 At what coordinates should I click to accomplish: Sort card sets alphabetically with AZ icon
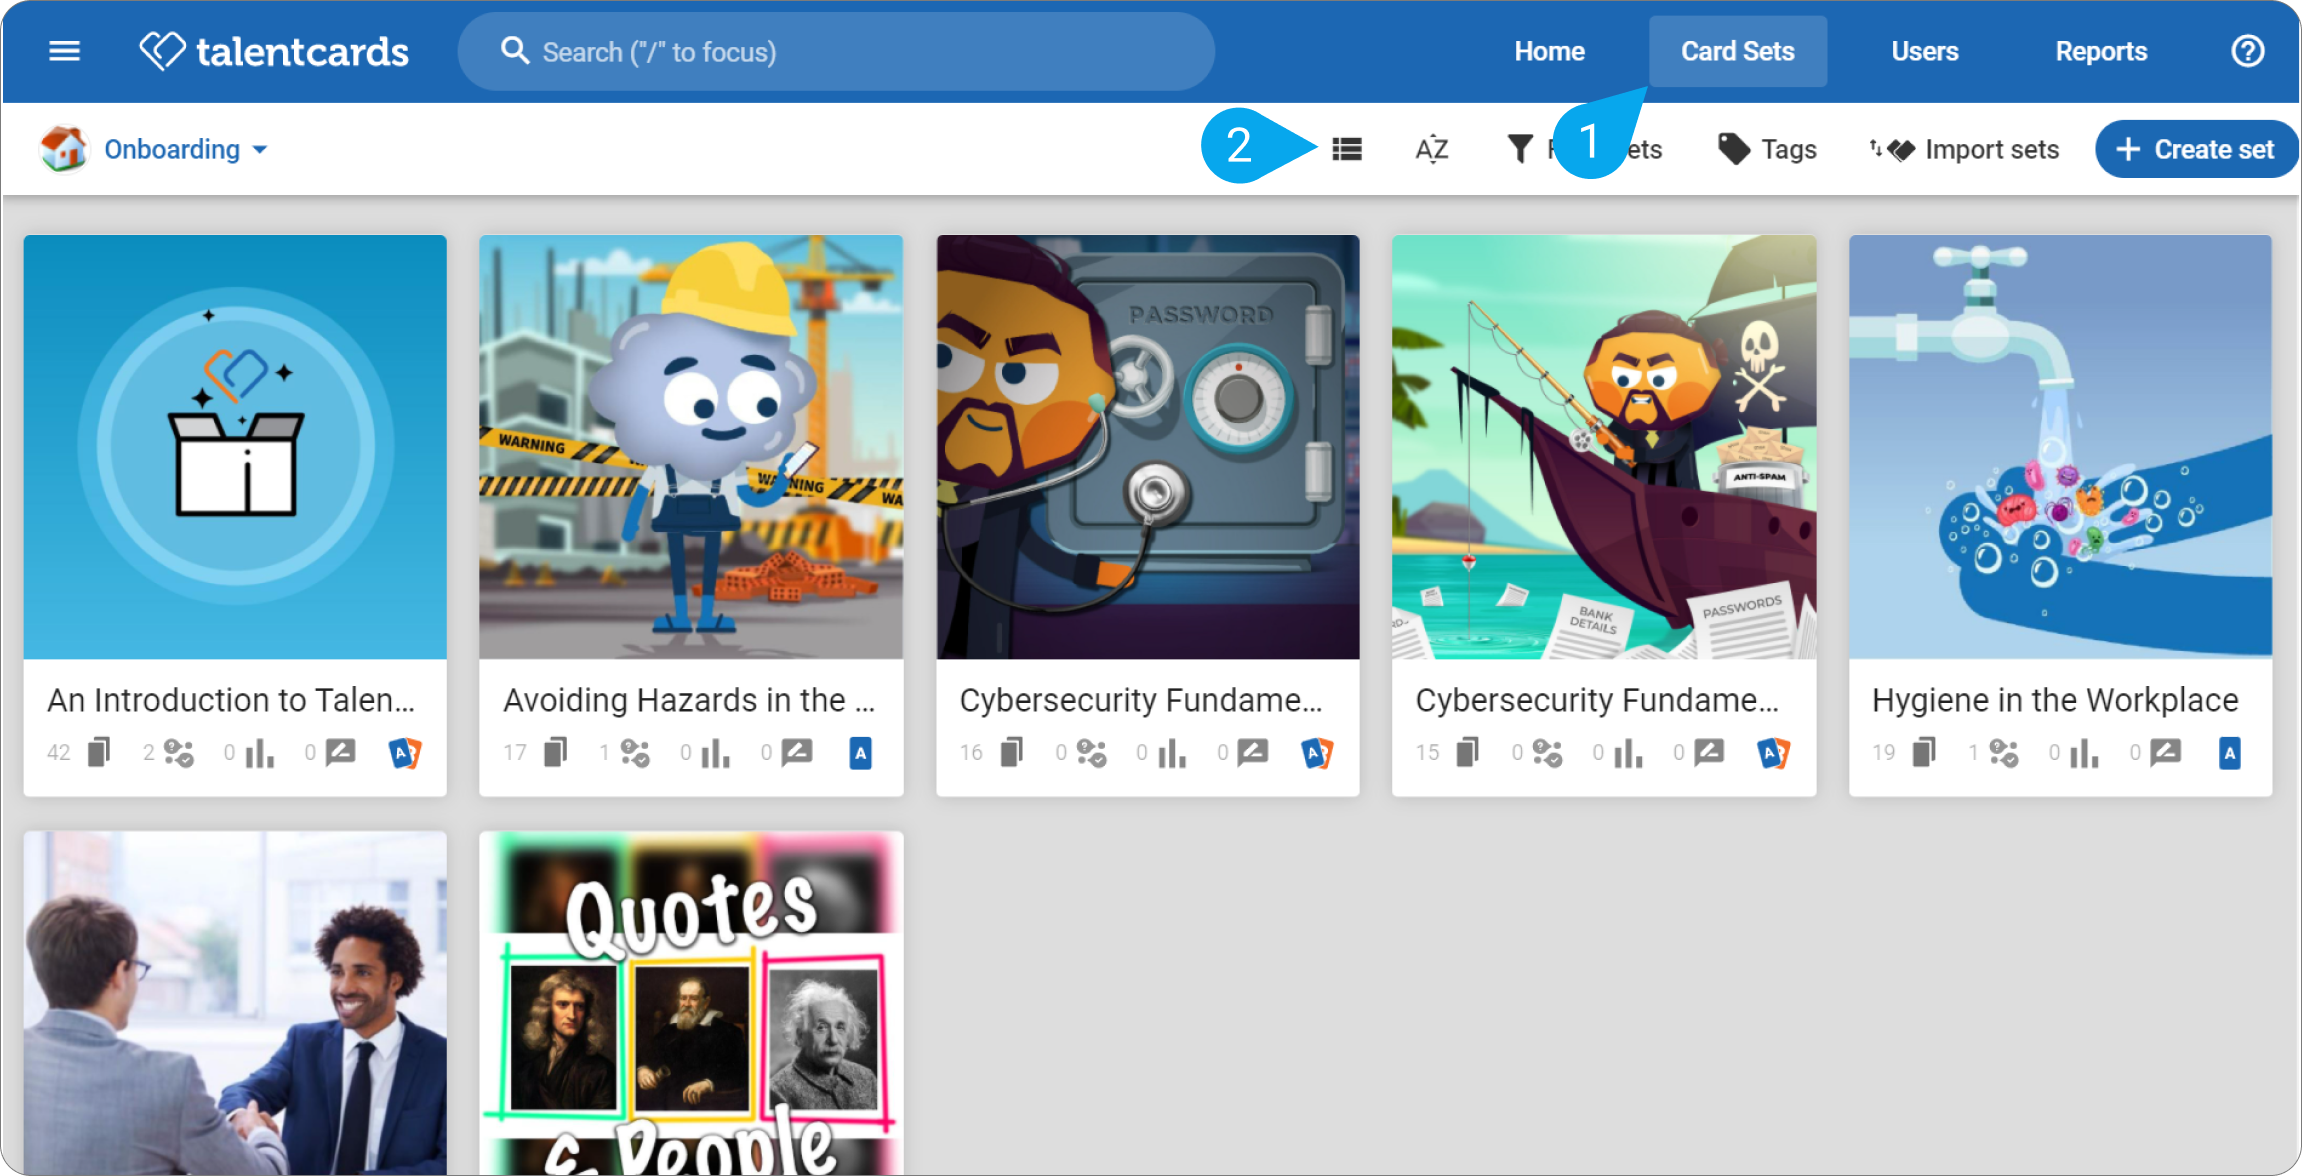tap(1432, 150)
